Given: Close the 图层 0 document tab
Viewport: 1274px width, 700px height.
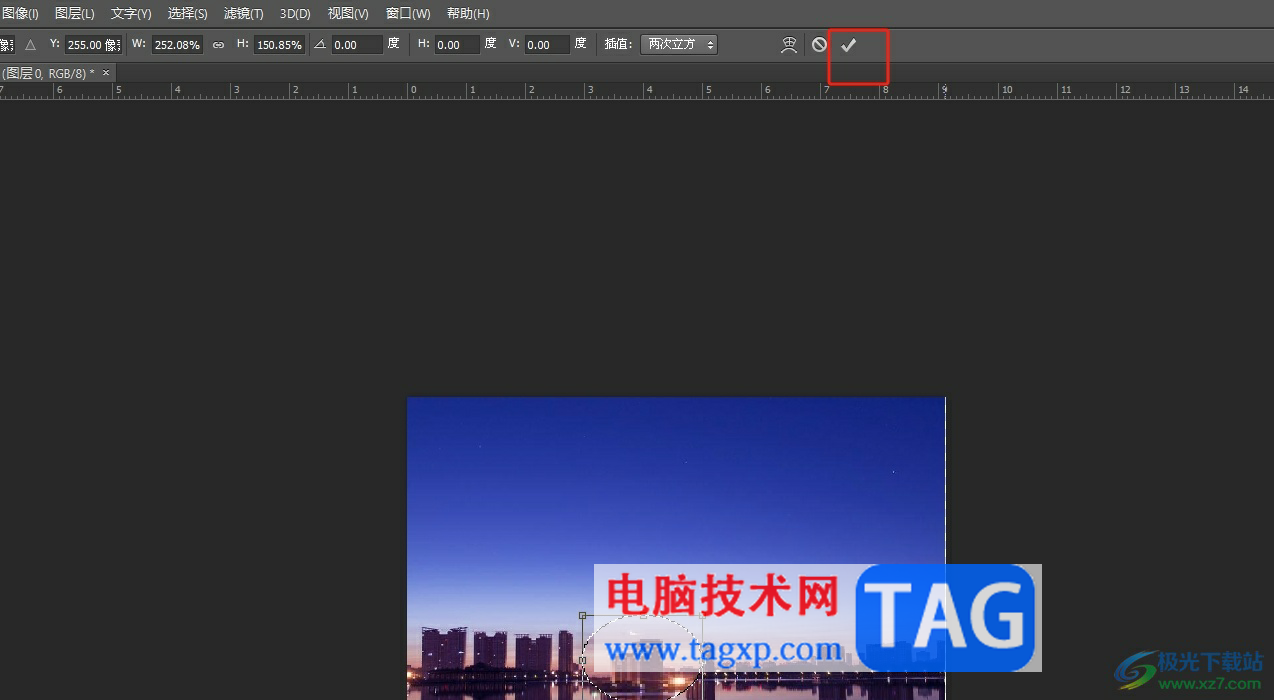Looking at the screenshot, I should [106, 73].
